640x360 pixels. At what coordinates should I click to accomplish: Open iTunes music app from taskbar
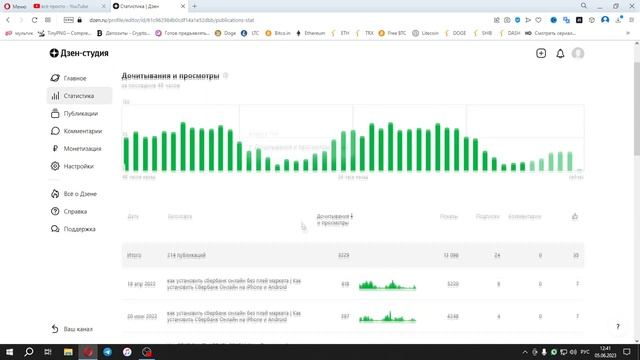tap(127, 352)
